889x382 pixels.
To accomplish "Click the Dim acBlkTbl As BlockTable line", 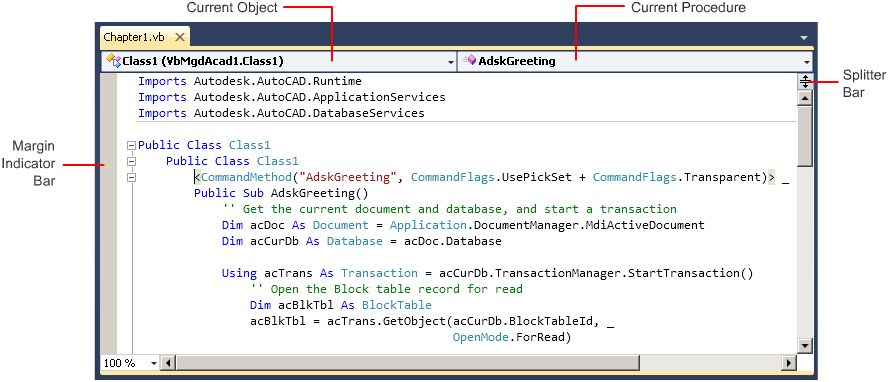I will (341, 305).
